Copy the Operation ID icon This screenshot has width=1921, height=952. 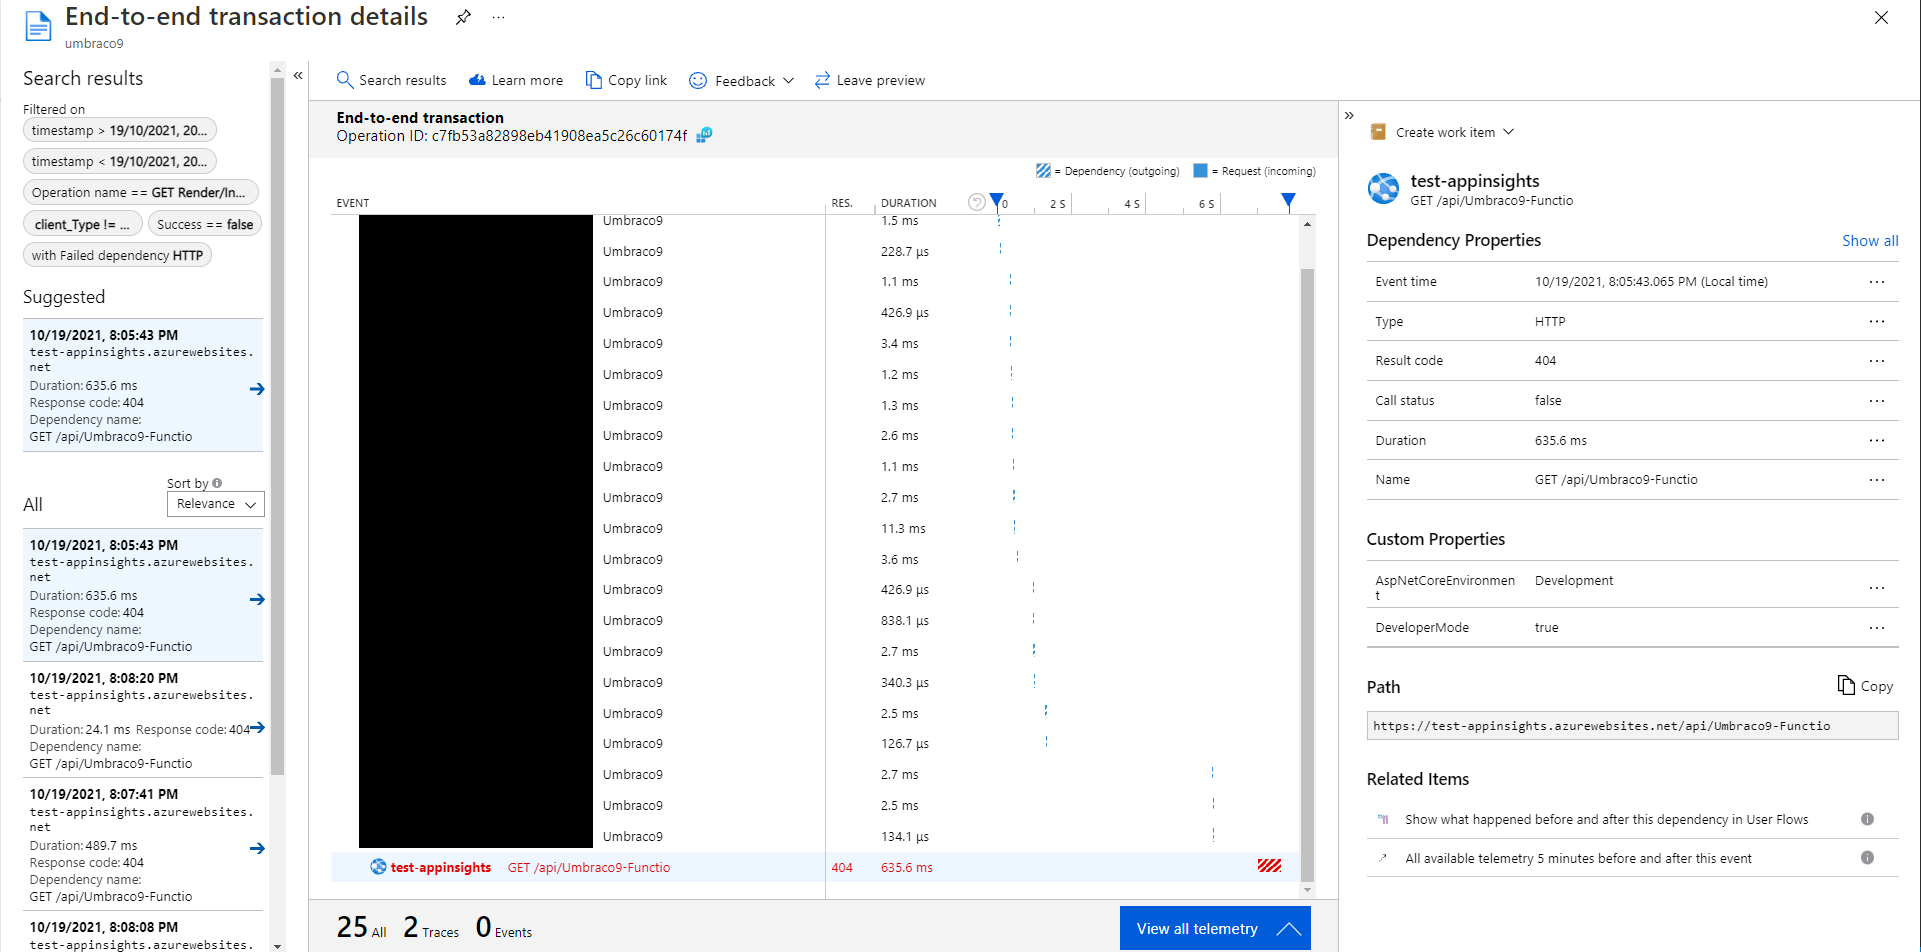click(704, 135)
